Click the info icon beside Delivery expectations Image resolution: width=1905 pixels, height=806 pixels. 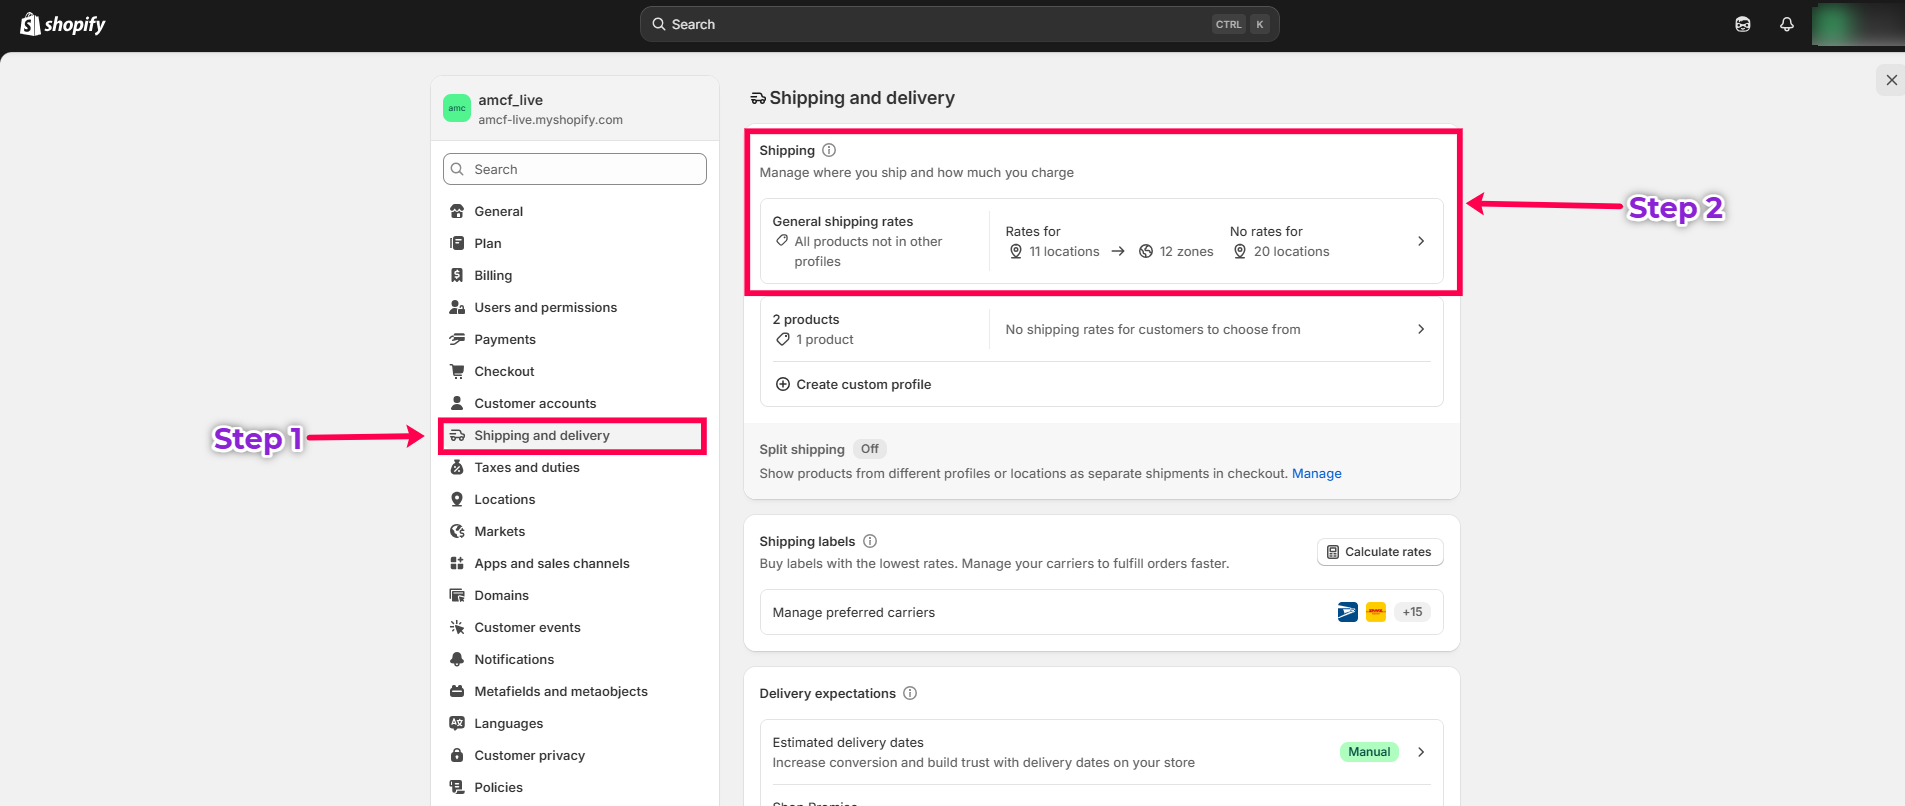[x=910, y=693]
